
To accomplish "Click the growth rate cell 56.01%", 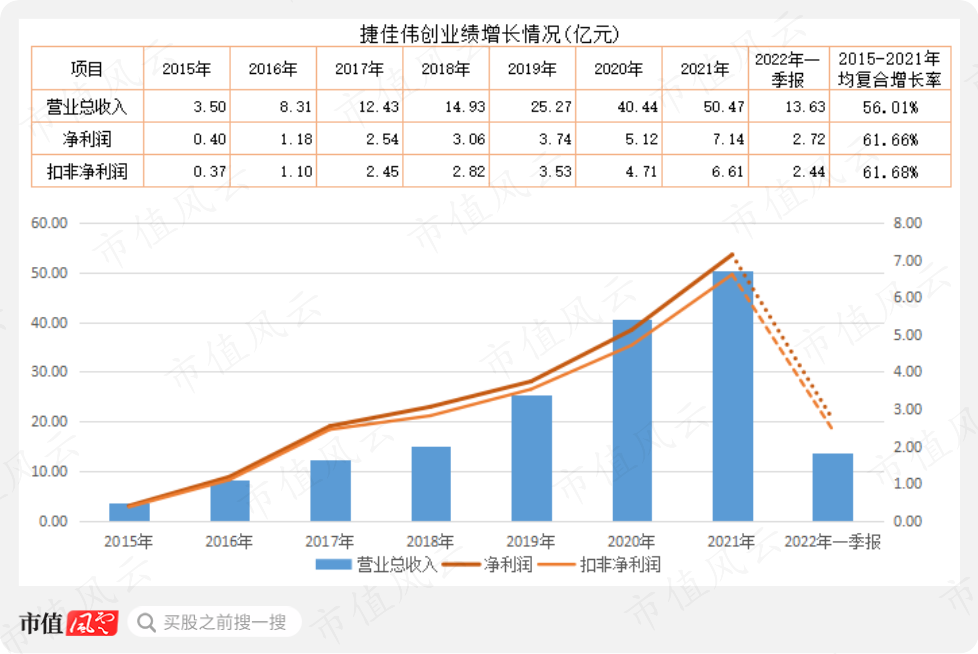I will (890, 107).
